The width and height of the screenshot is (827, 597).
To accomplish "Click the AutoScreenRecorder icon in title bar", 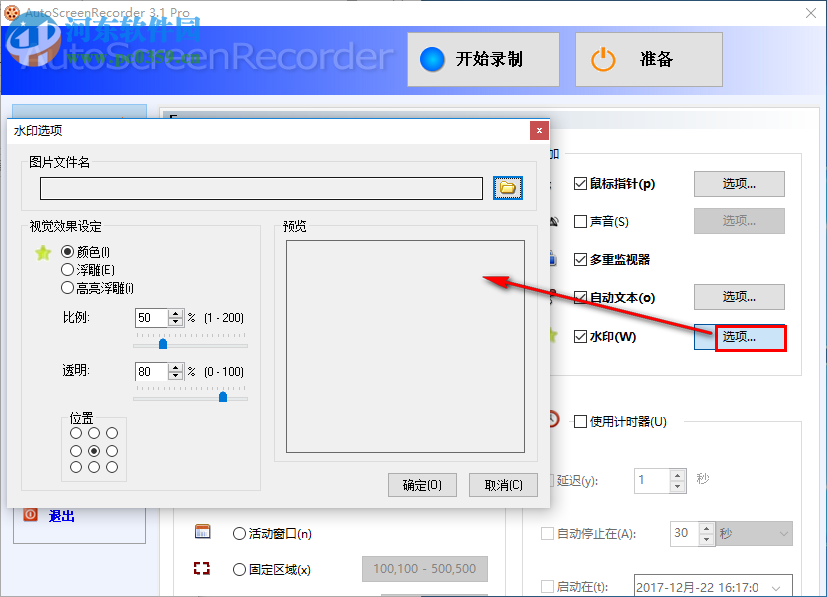I will (x=12, y=12).
